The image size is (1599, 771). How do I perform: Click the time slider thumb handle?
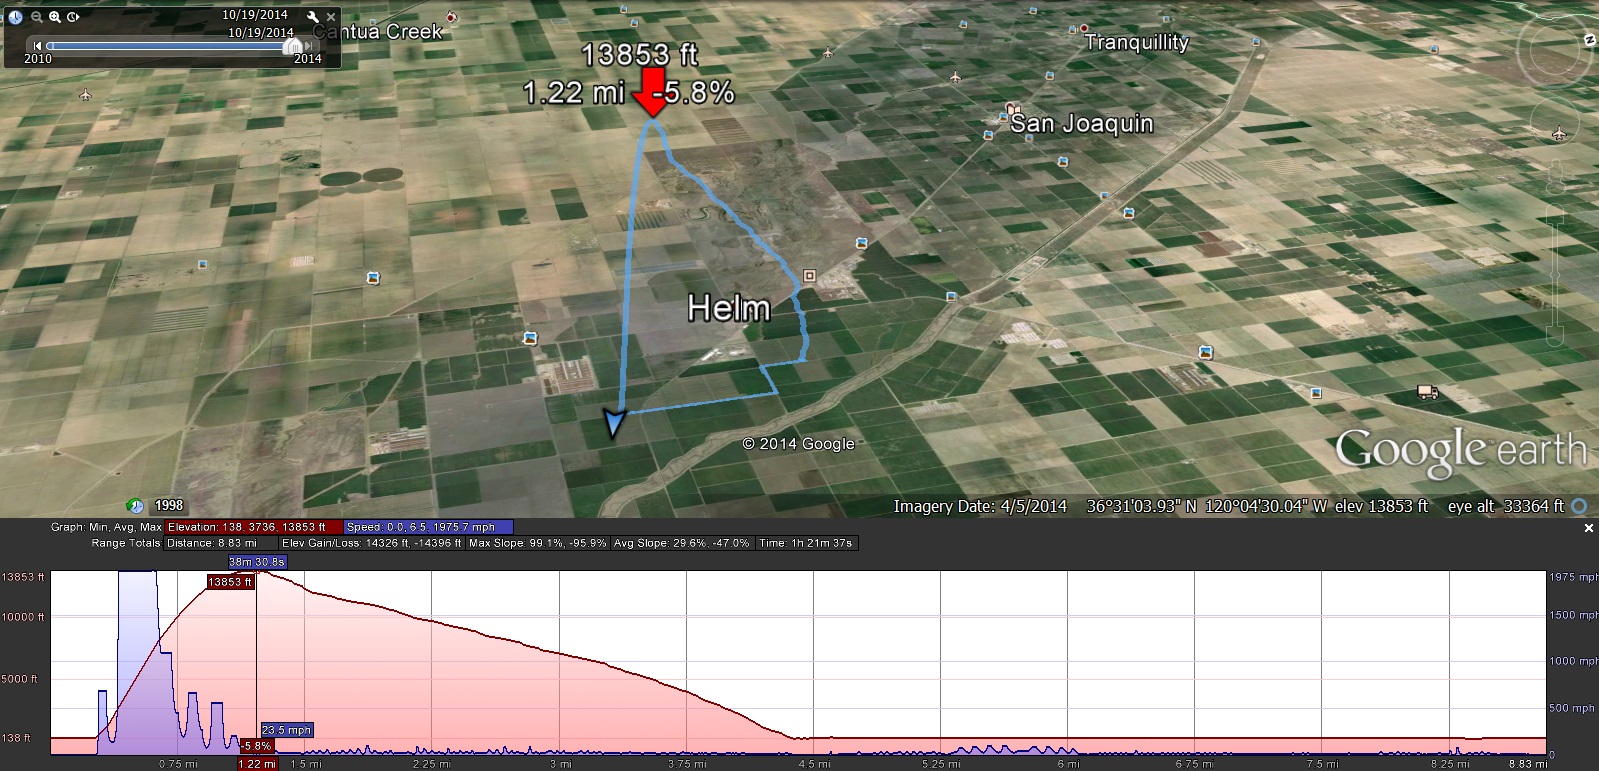click(x=292, y=46)
